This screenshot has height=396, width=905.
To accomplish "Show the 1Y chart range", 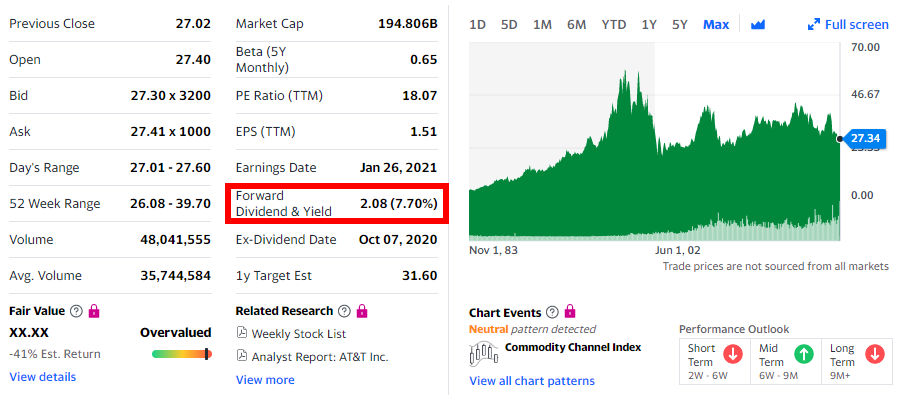I will (x=649, y=25).
